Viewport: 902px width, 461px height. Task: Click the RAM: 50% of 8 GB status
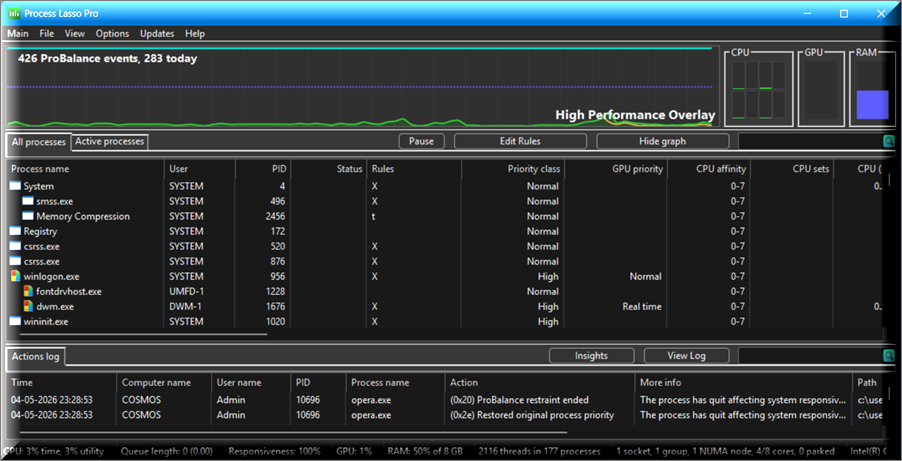pos(425,451)
